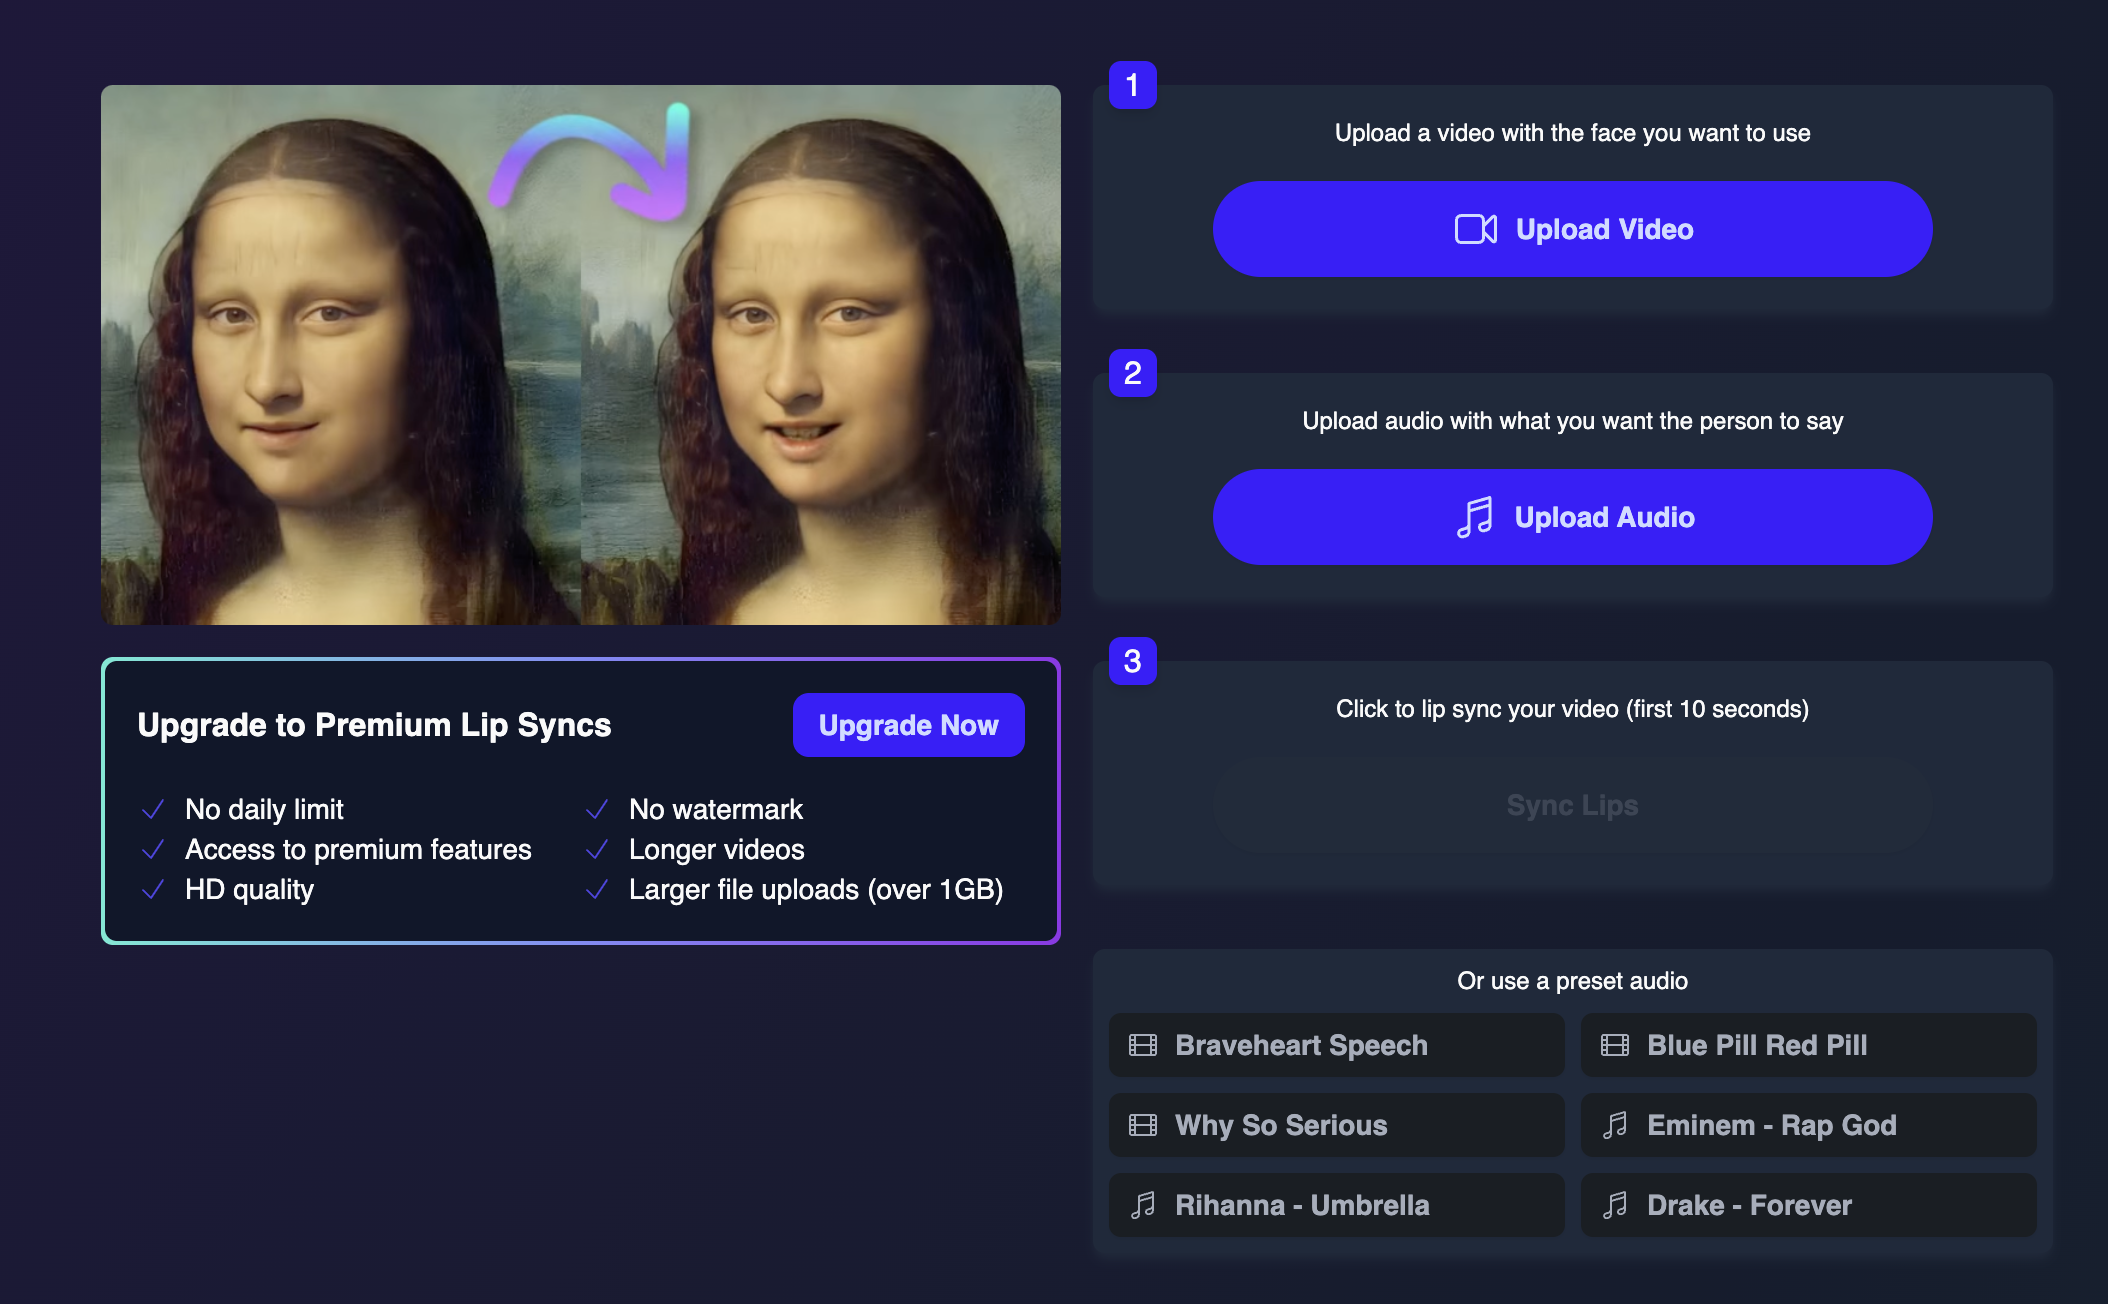
Task: Click Upgrade Now button
Action: (908, 725)
